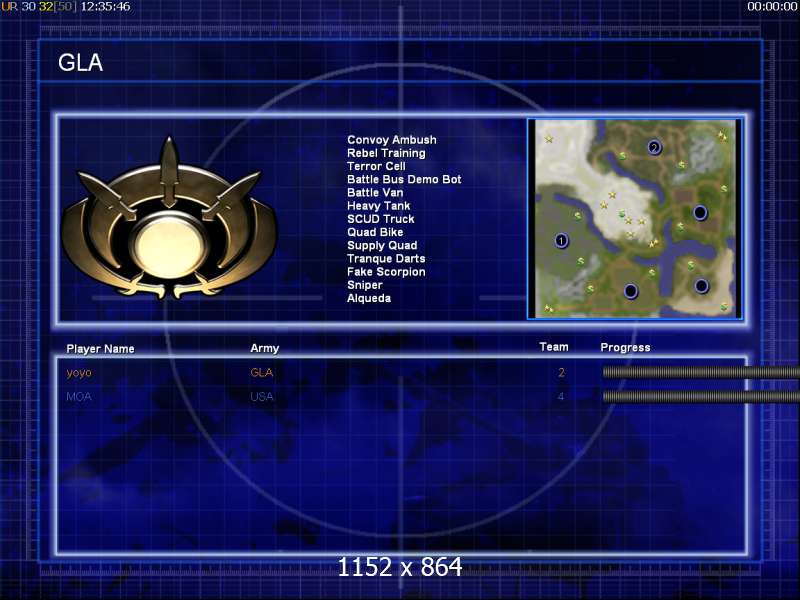Select player "MOA" in the player list
The height and width of the screenshot is (600, 800).
click(79, 396)
